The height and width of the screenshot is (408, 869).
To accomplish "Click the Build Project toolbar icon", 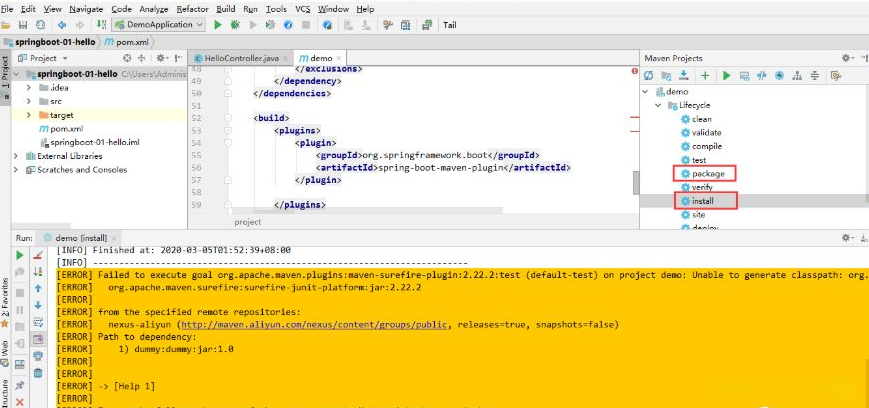I will [x=101, y=25].
